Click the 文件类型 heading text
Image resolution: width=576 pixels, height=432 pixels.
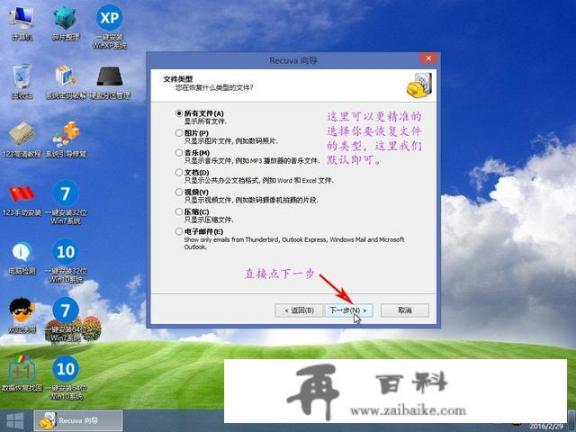(178, 79)
